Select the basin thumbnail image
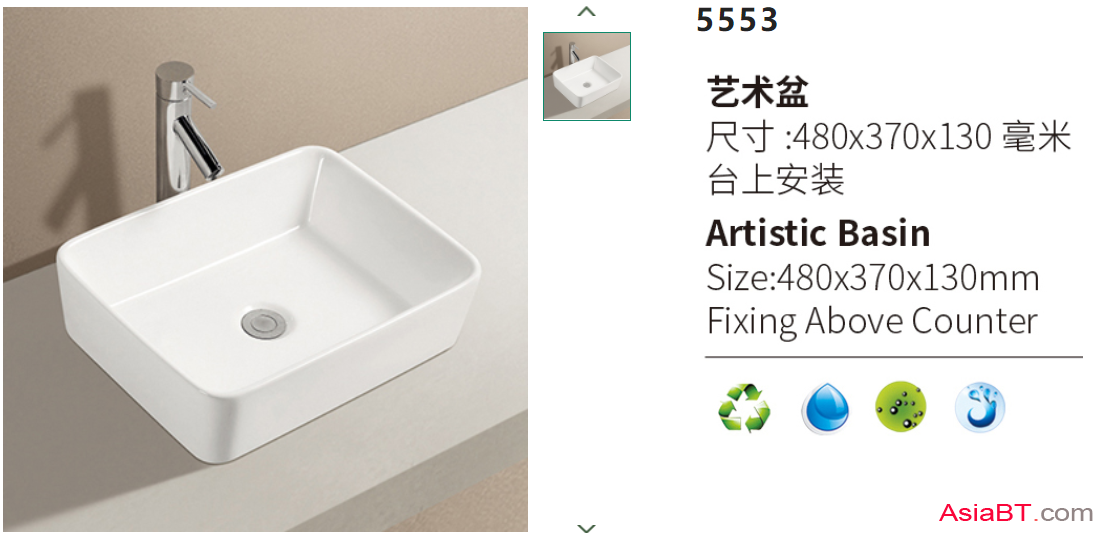 pos(587,76)
